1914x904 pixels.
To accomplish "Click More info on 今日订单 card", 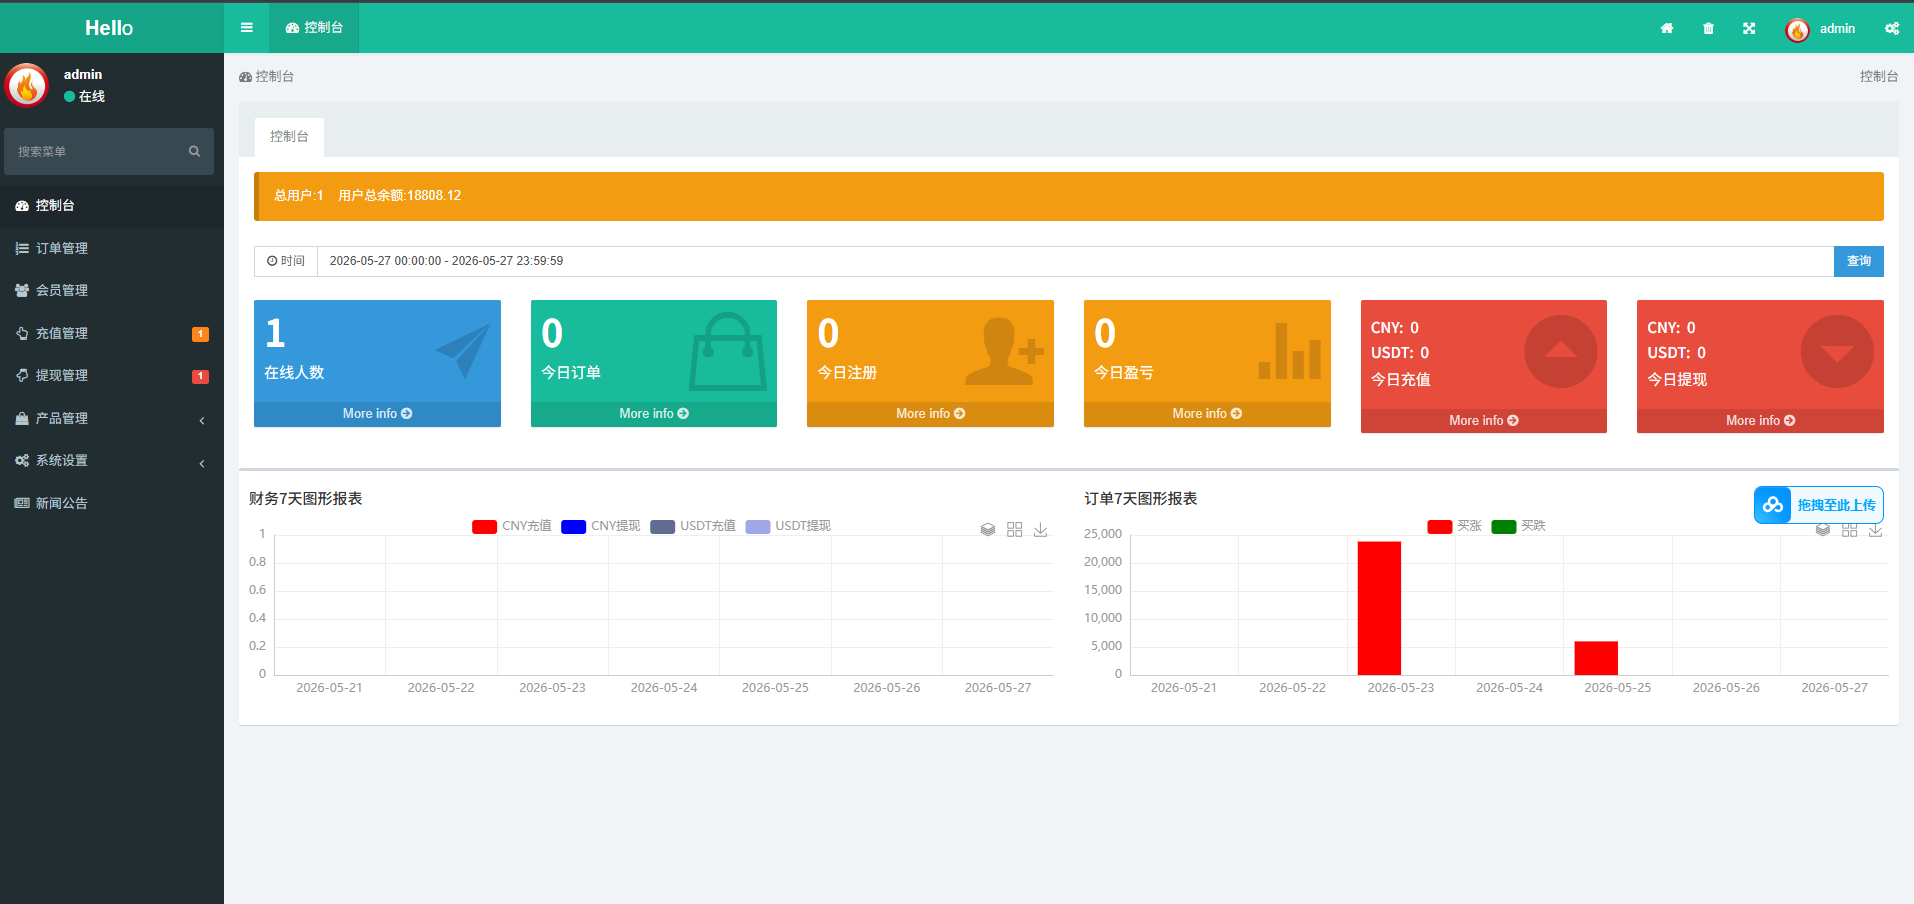I will pyautogui.click(x=654, y=414).
